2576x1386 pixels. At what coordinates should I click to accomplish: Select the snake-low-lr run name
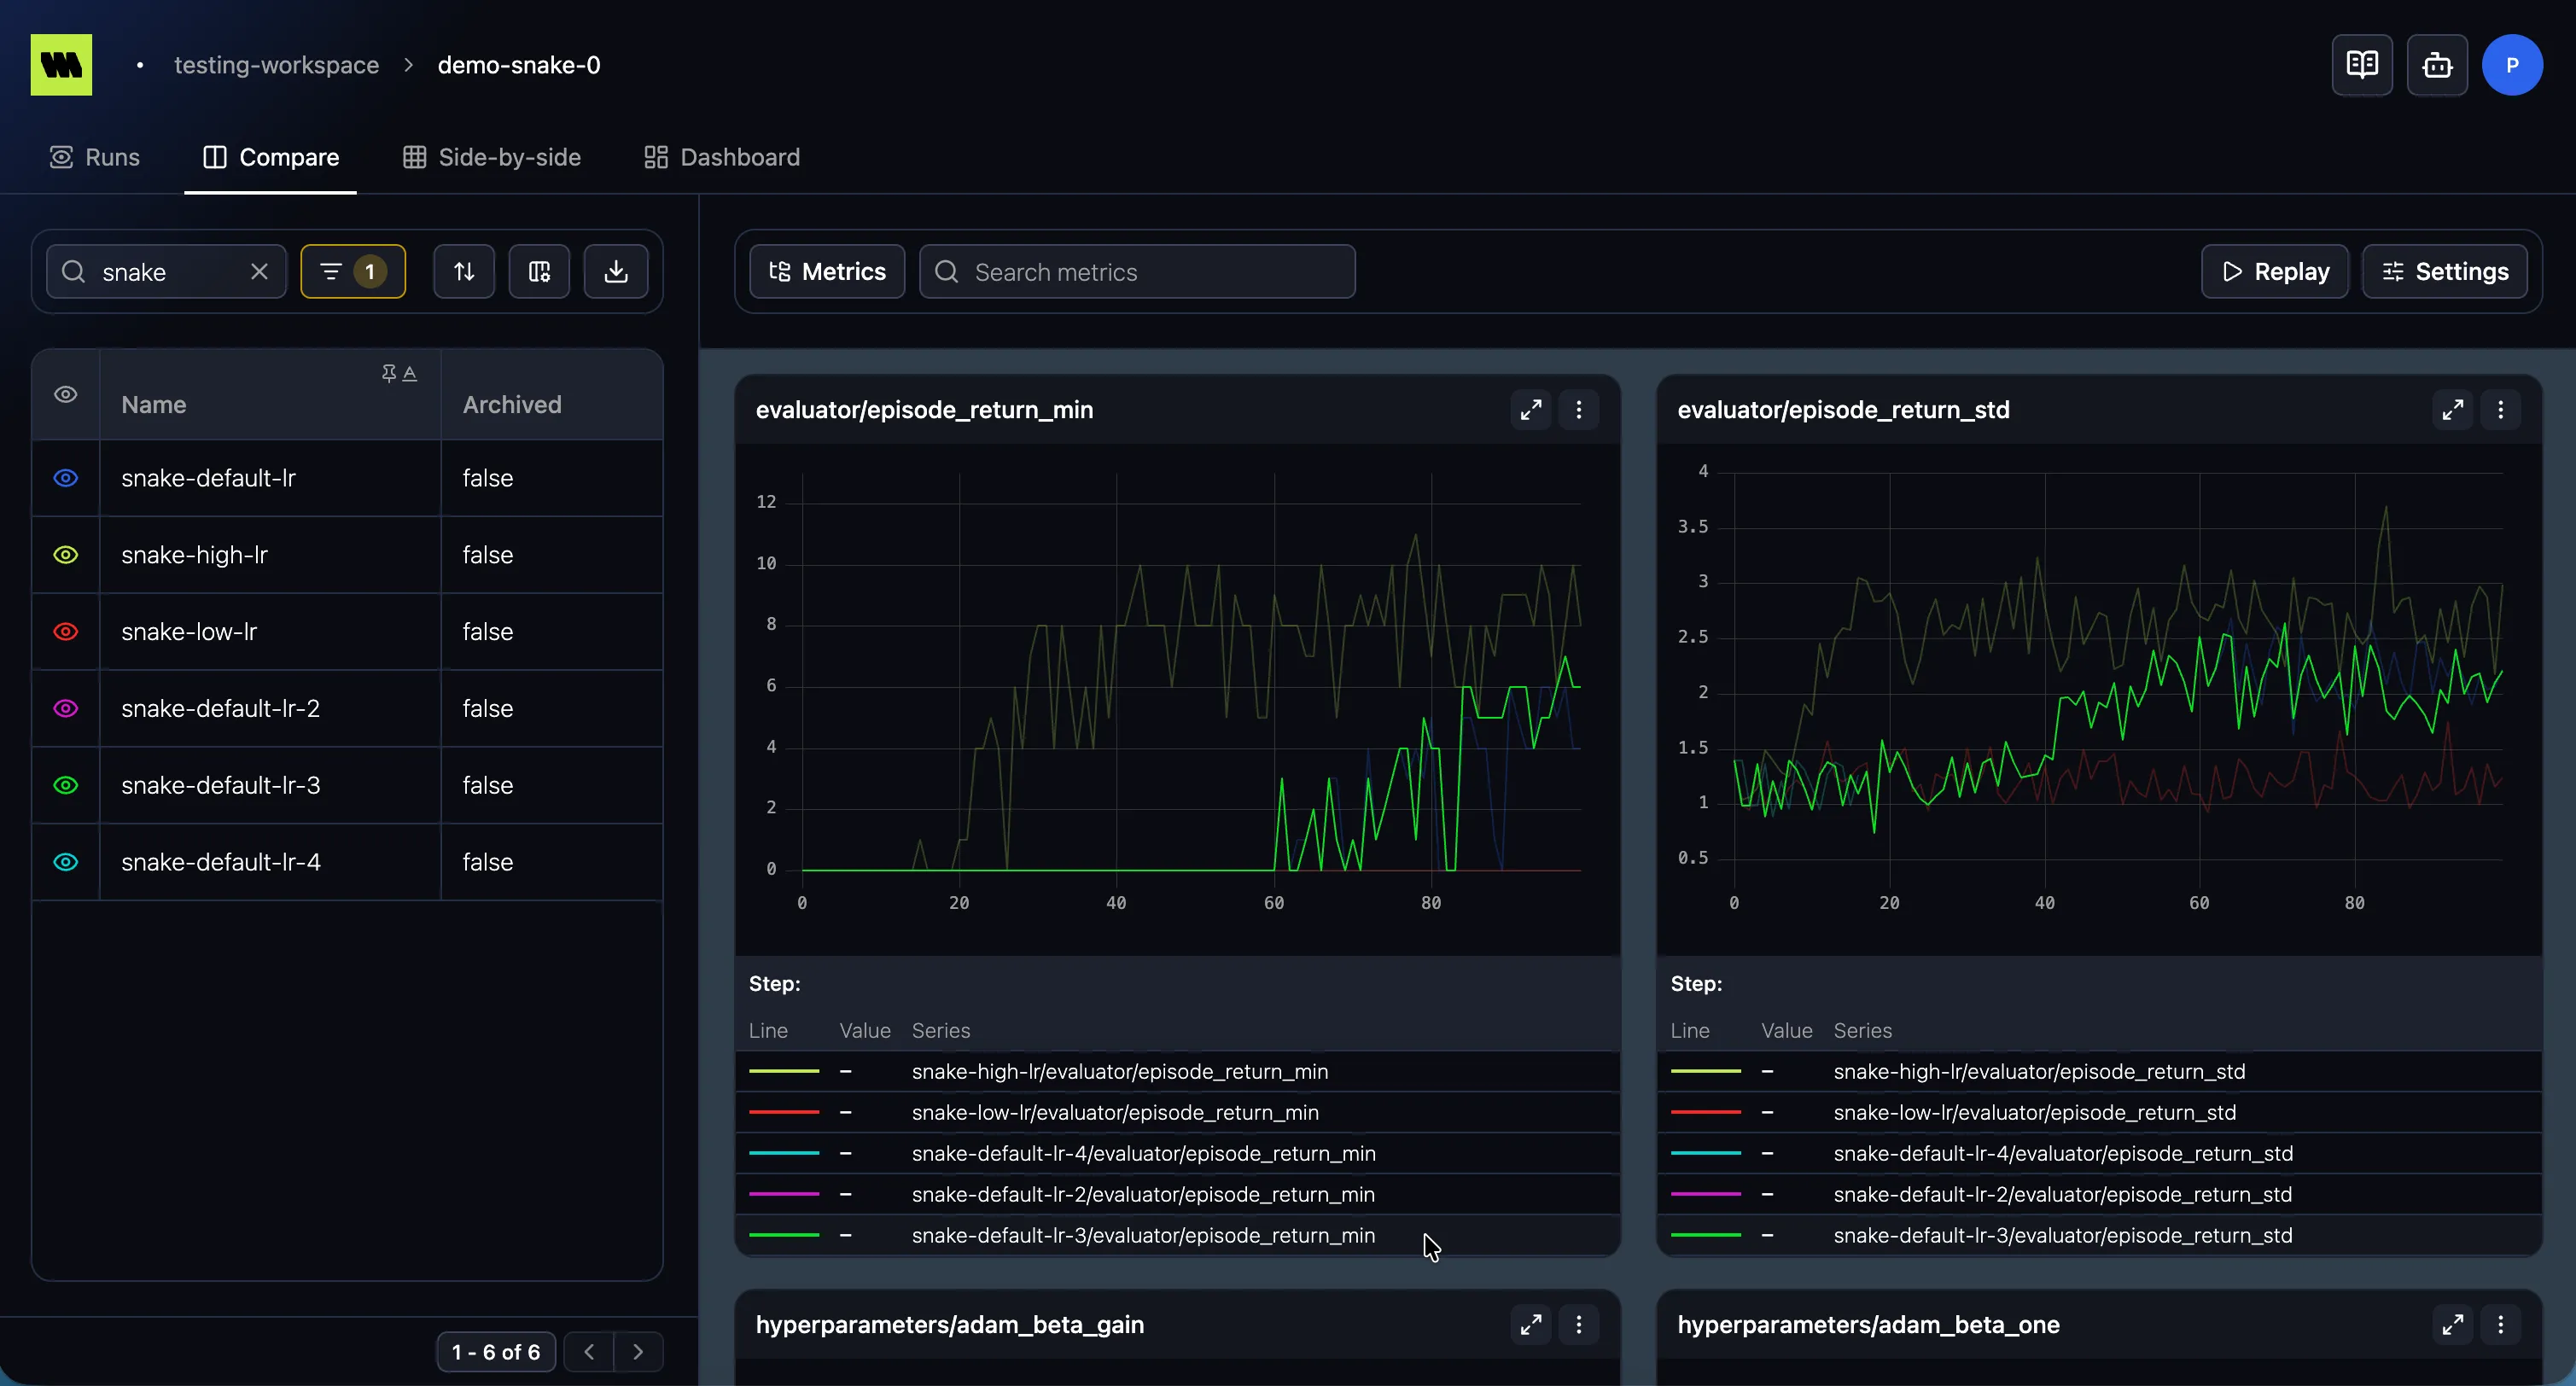[189, 632]
